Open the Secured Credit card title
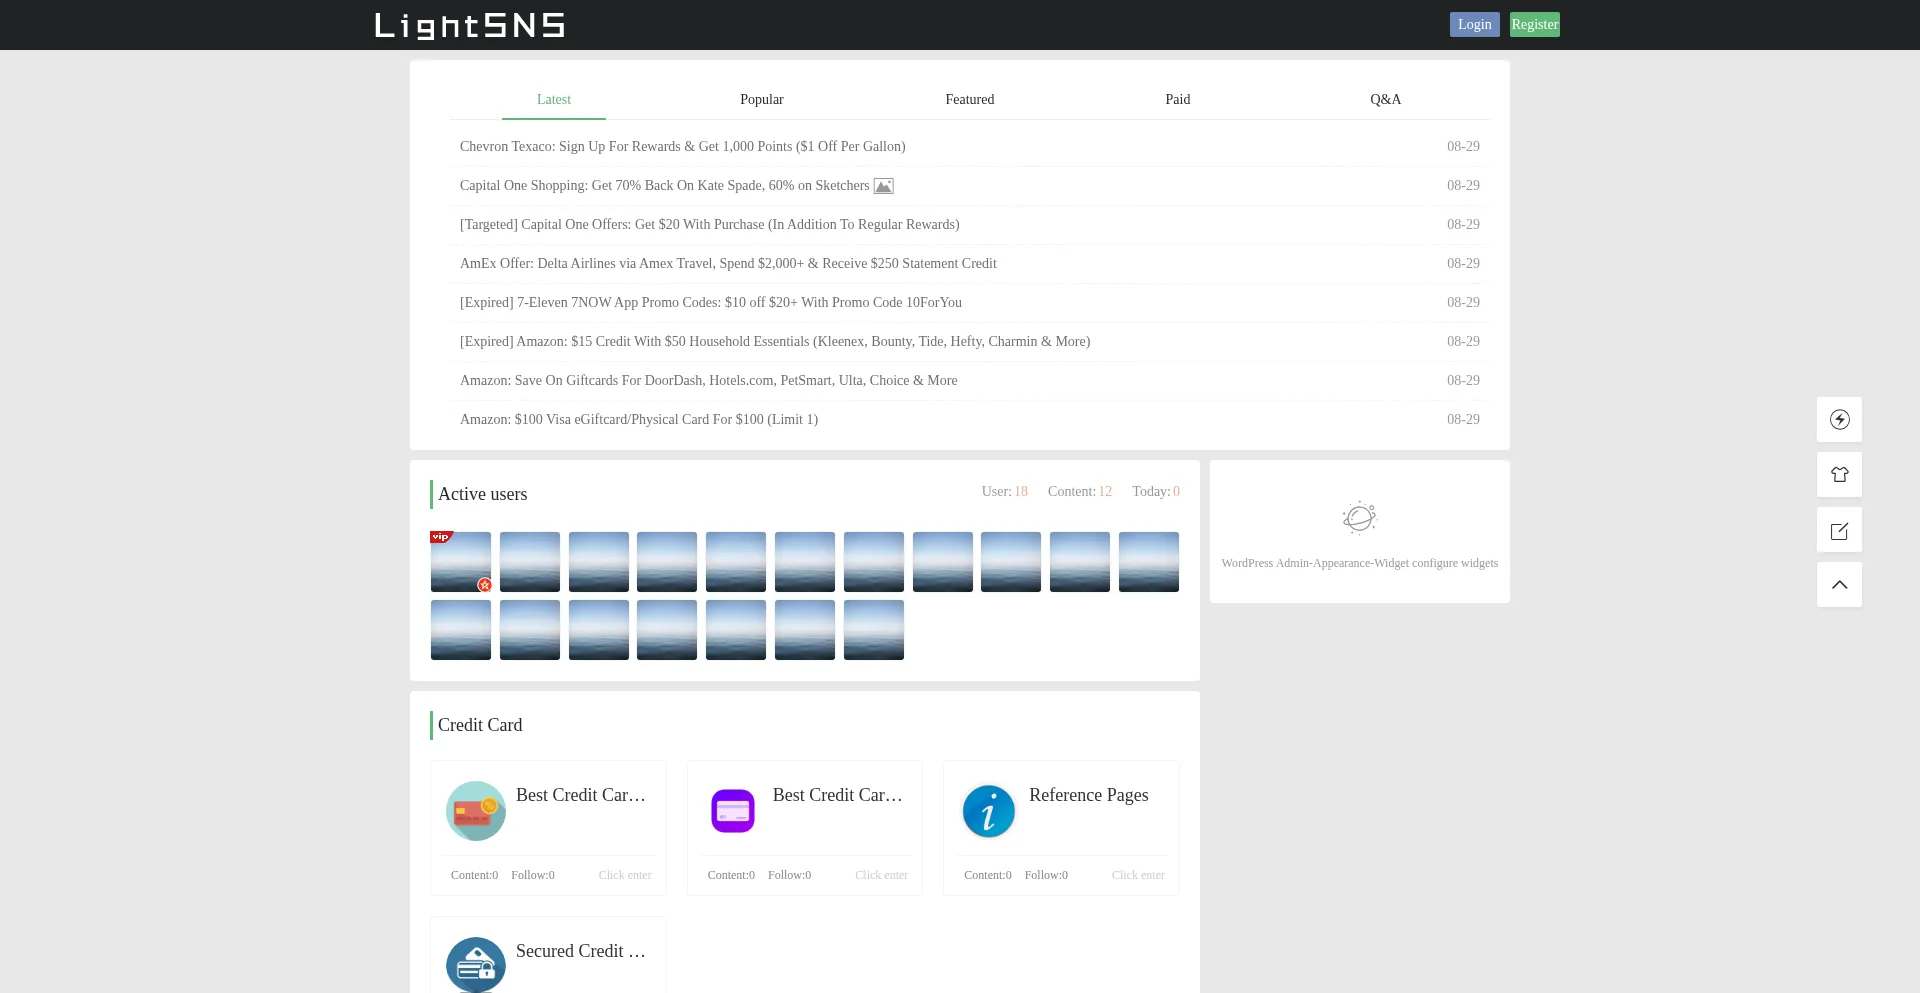The height and width of the screenshot is (993, 1920). coord(581,951)
